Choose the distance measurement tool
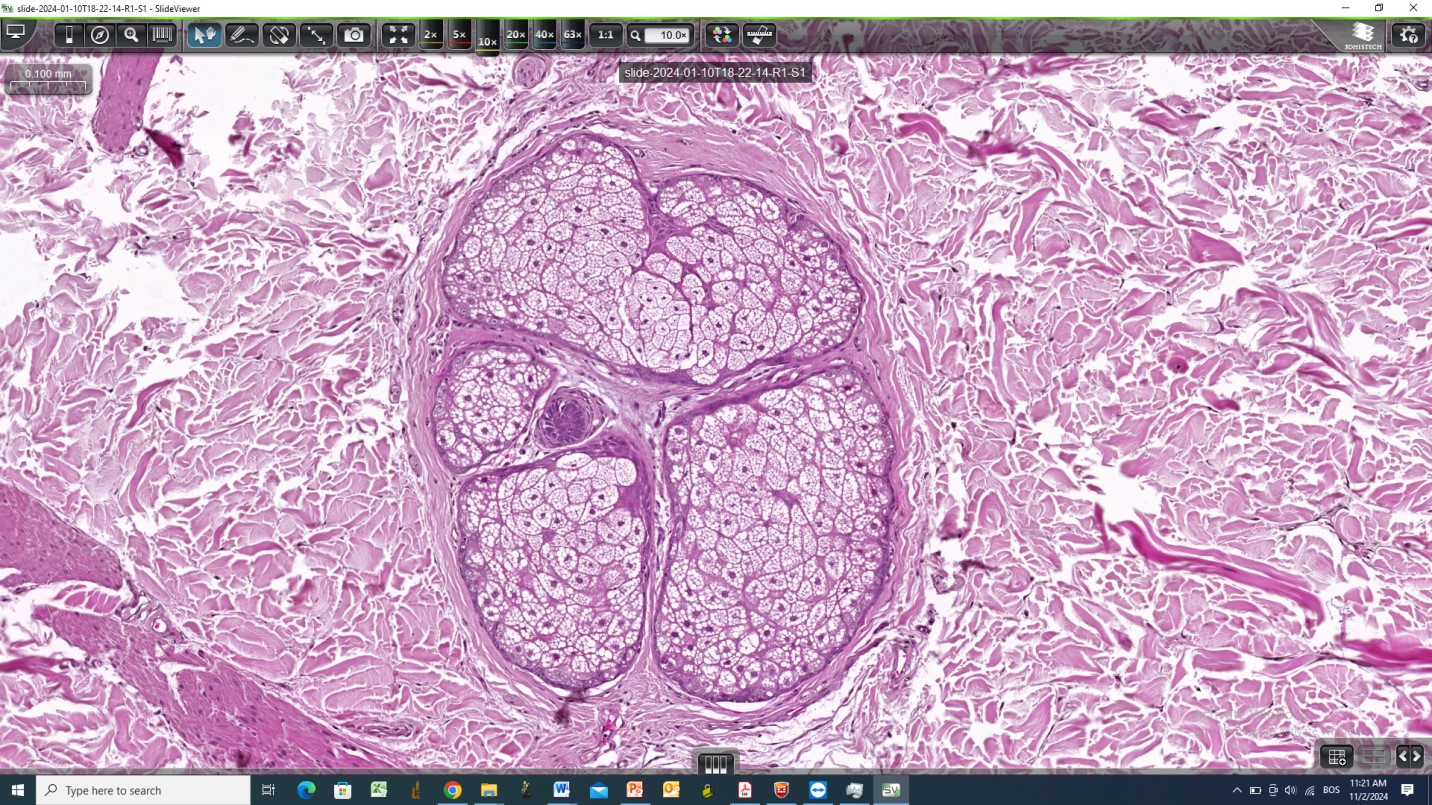The height and width of the screenshot is (805, 1432). tap(316, 35)
